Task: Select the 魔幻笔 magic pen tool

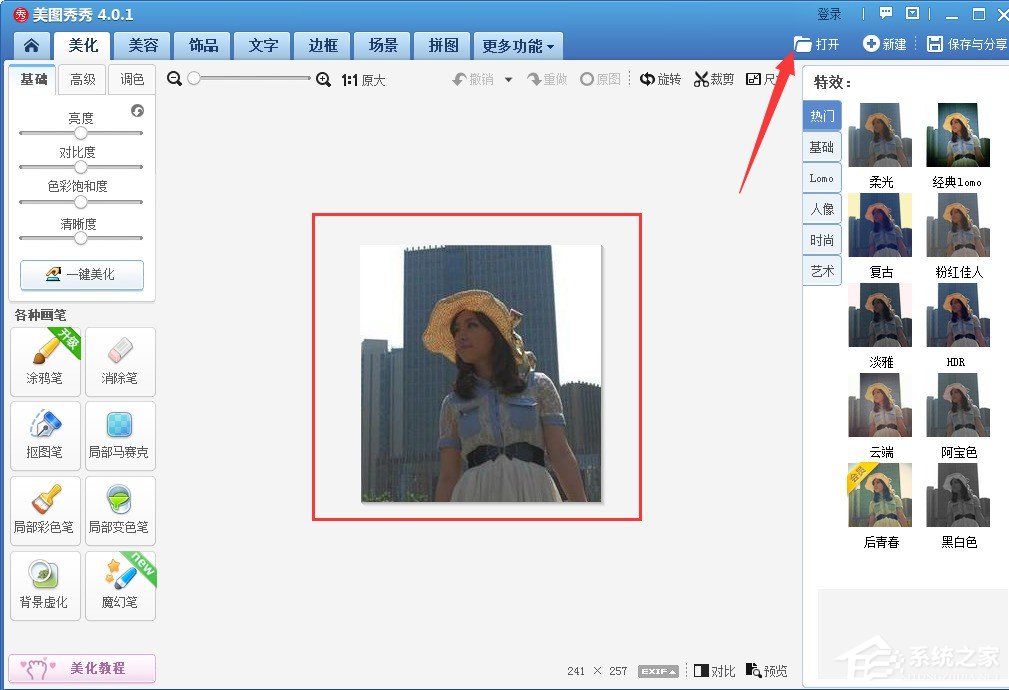Action: pos(120,585)
